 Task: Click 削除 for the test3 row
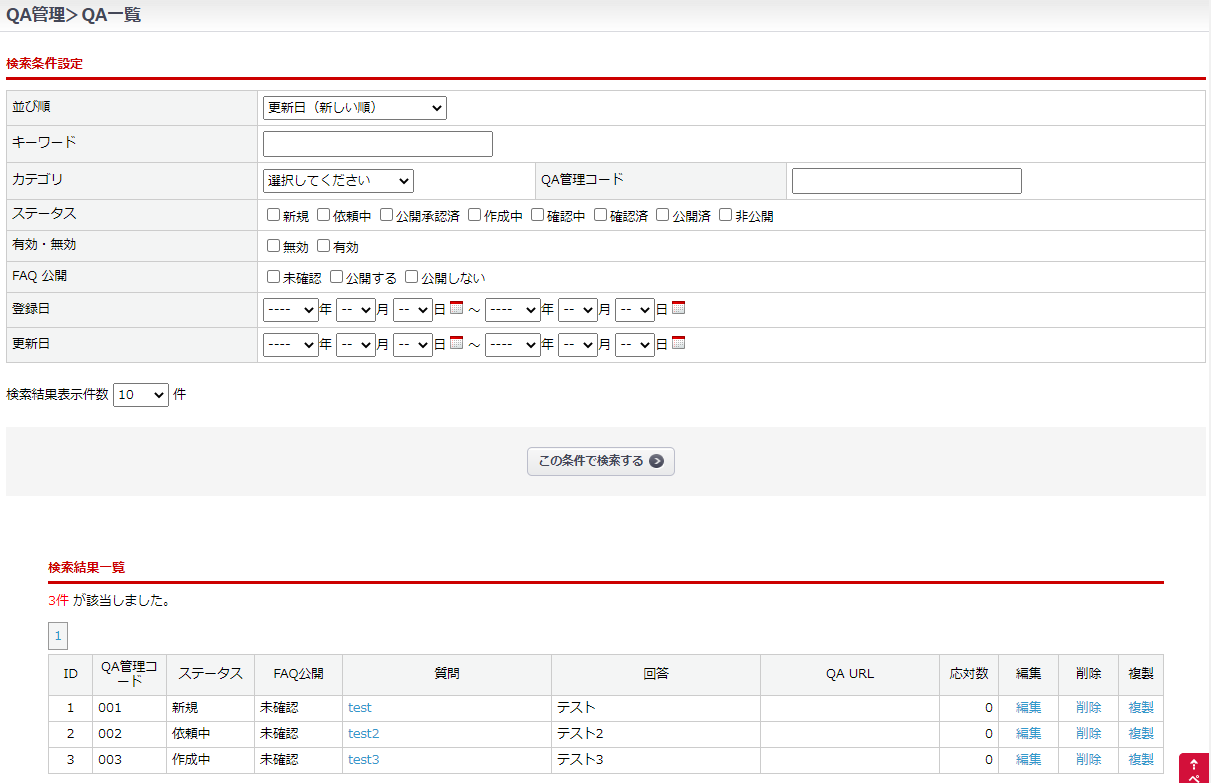tap(1088, 760)
